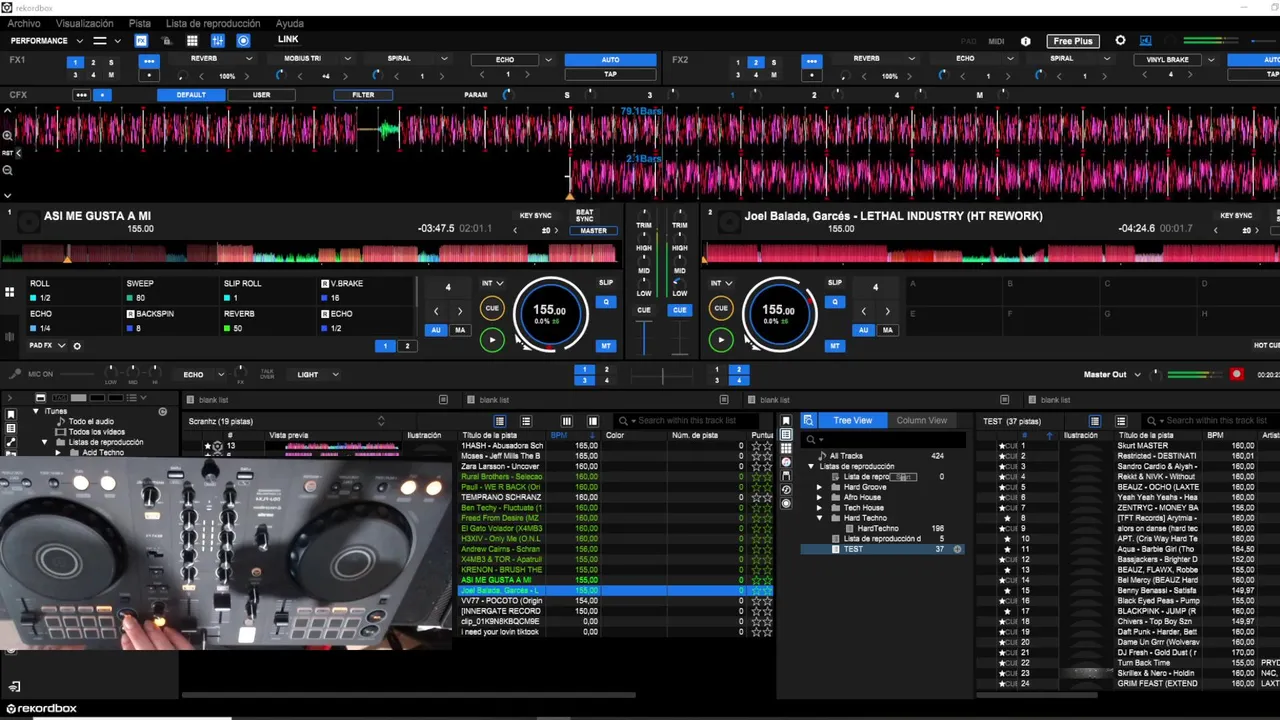Click add icon next to TEST playlist
1280x720 pixels.
tap(957, 549)
